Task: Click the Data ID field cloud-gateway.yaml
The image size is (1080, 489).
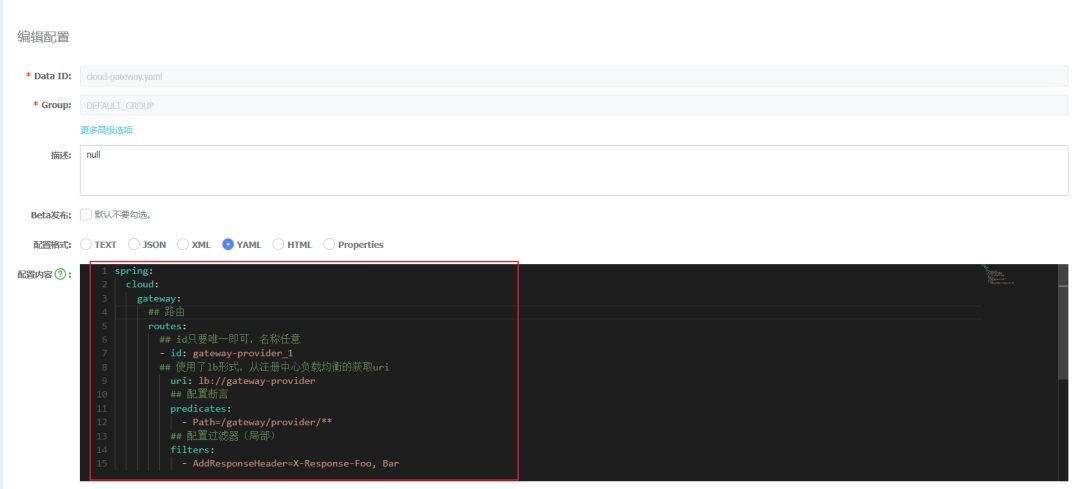Action: click(x=573, y=76)
